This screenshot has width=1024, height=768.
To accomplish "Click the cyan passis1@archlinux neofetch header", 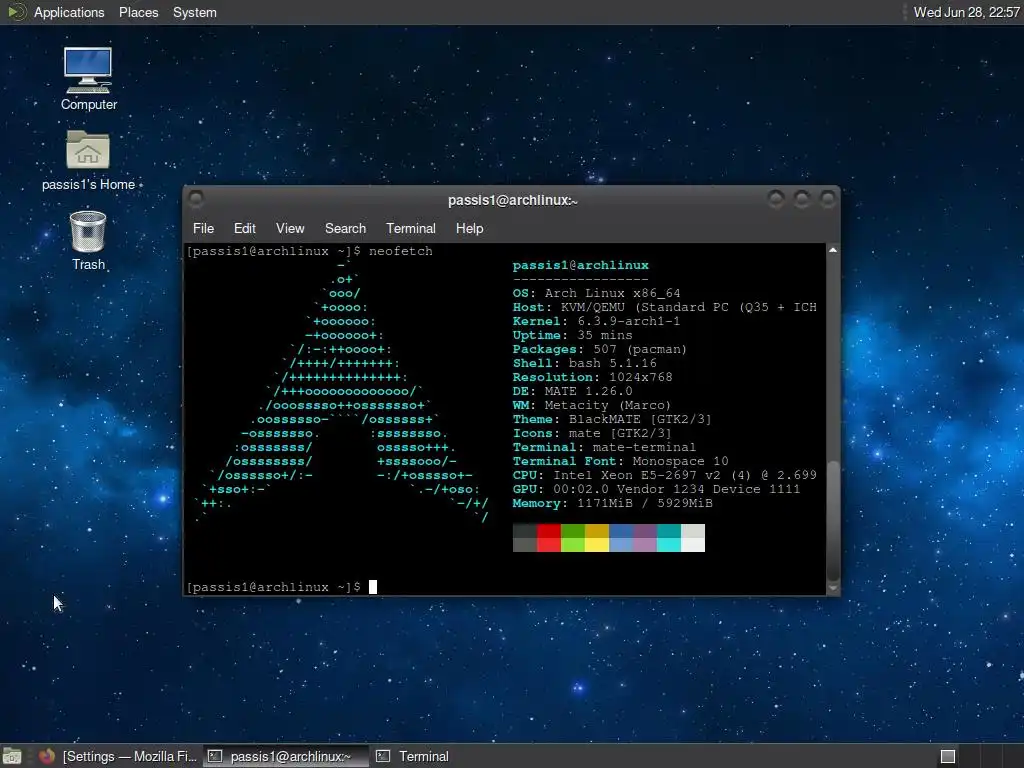I will (581, 265).
